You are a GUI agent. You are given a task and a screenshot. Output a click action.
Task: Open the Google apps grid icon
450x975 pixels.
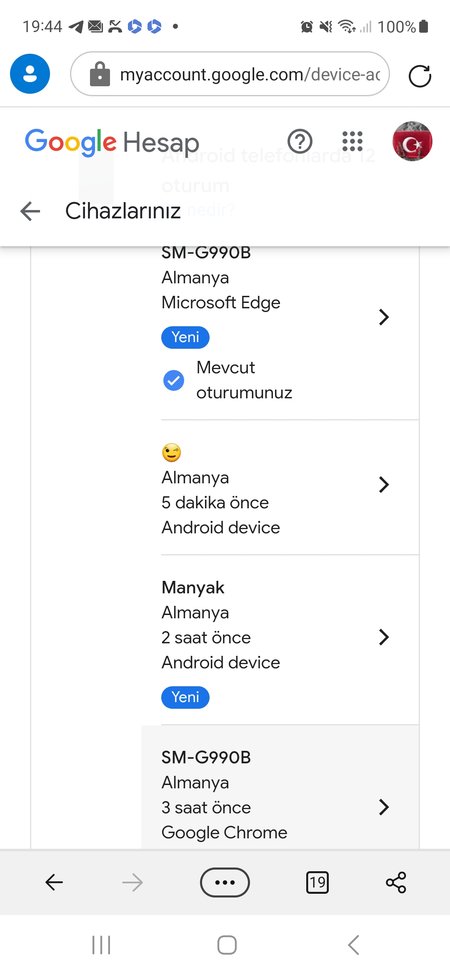pos(352,142)
